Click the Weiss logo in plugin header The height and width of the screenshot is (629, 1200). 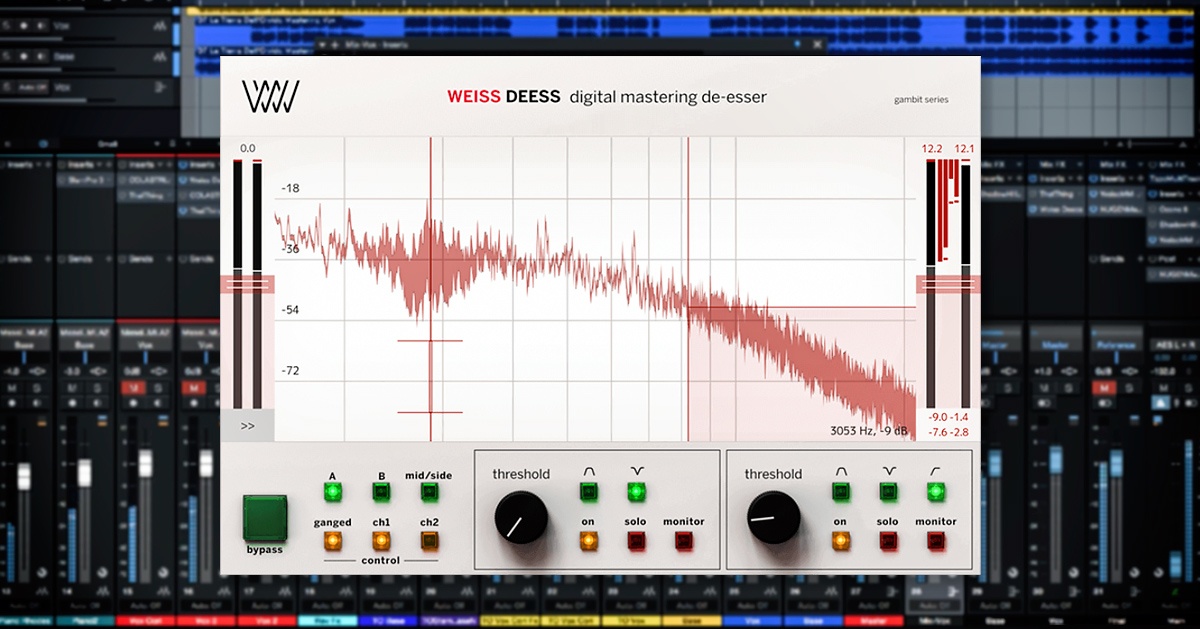(270, 97)
